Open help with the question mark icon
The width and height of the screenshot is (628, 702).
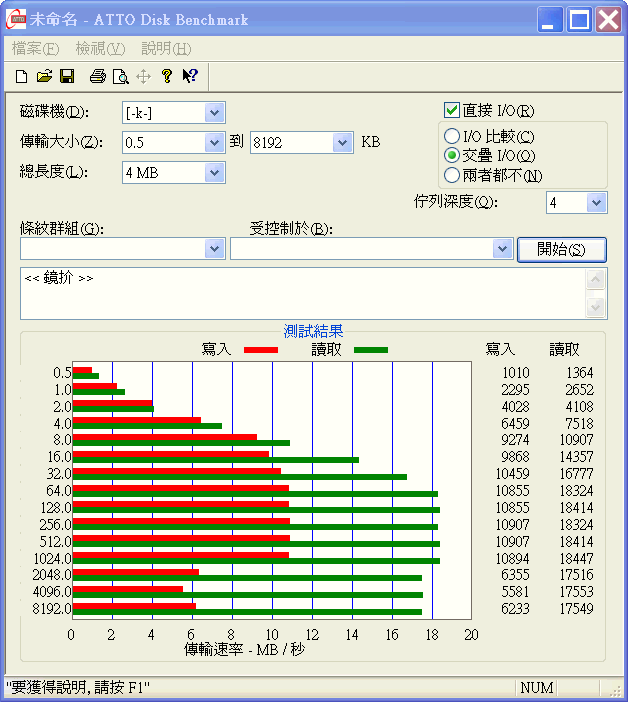[167, 76]
